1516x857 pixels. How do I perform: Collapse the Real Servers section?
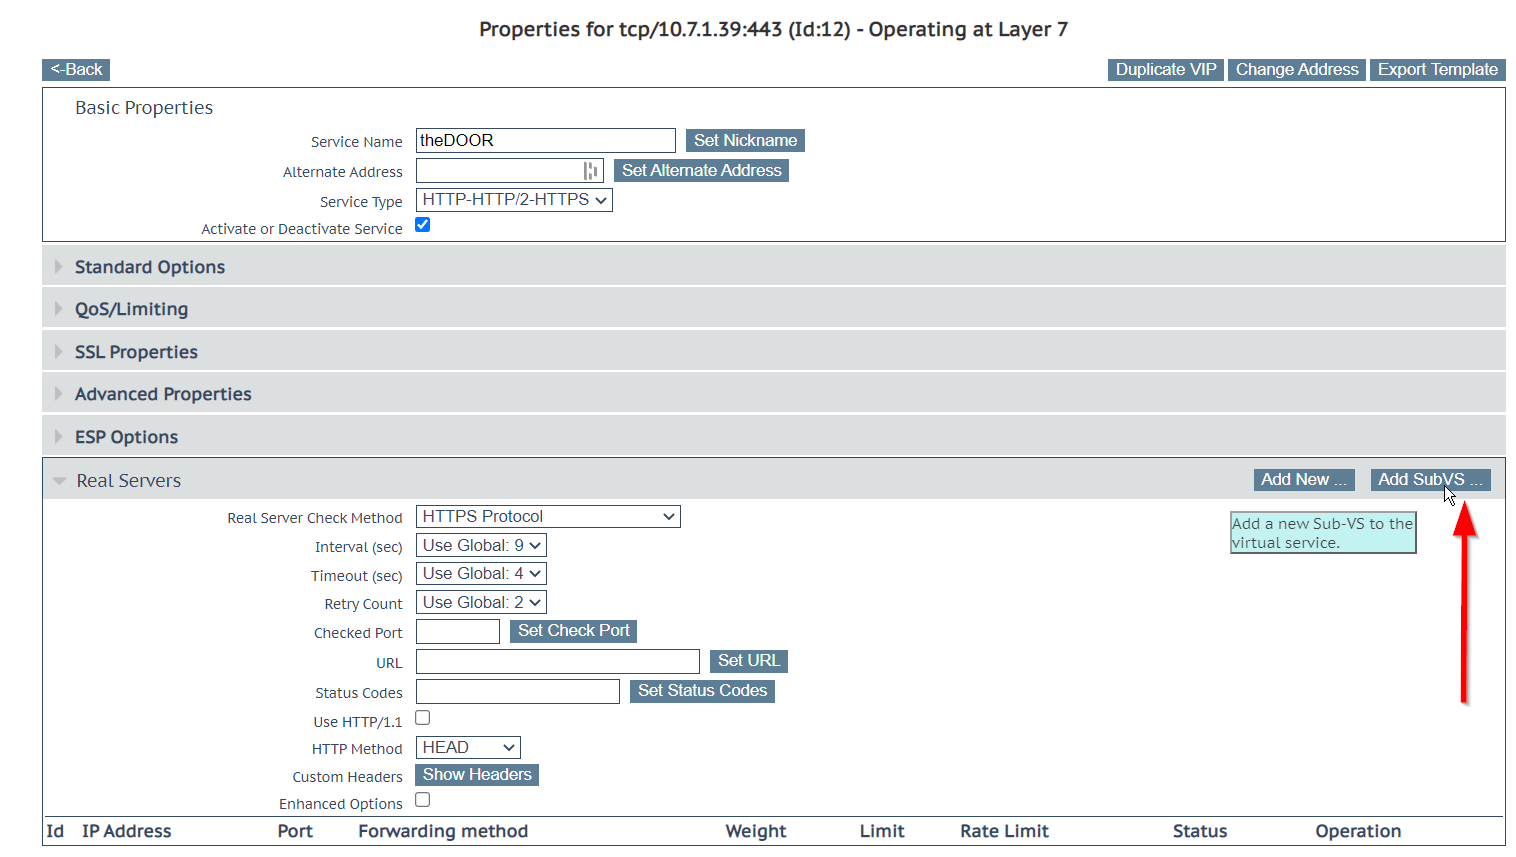128,481
